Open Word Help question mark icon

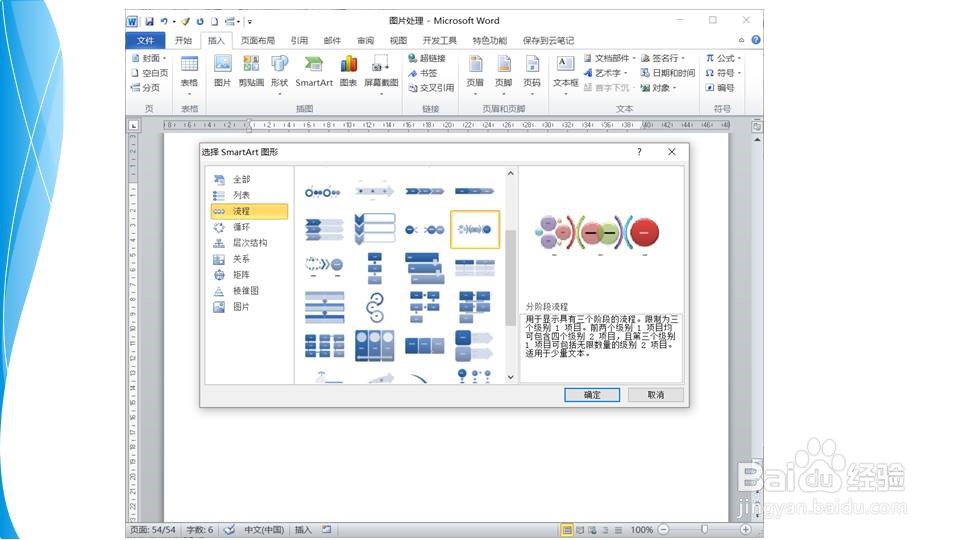tap(756, 40)
